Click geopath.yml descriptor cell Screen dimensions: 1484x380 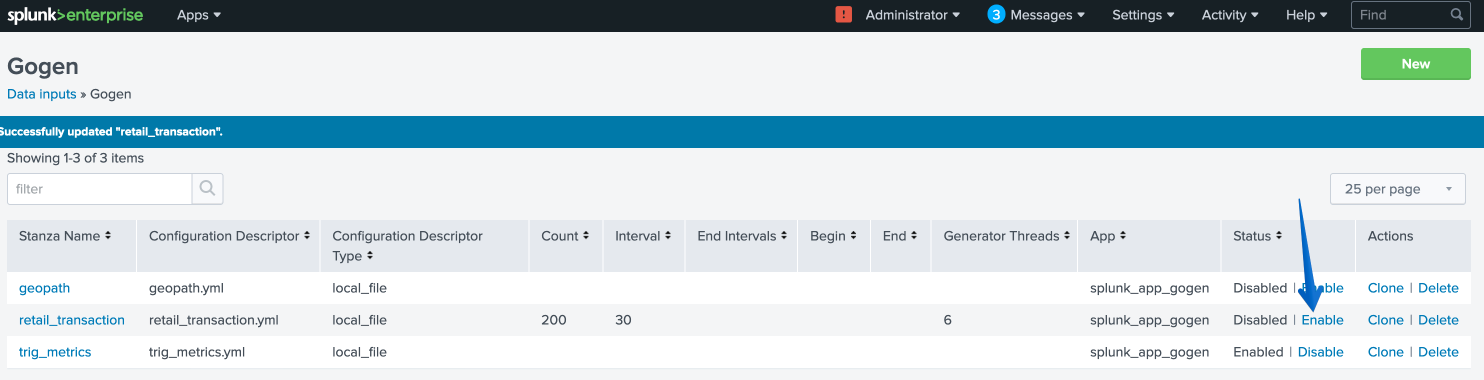tap(186, 288)
